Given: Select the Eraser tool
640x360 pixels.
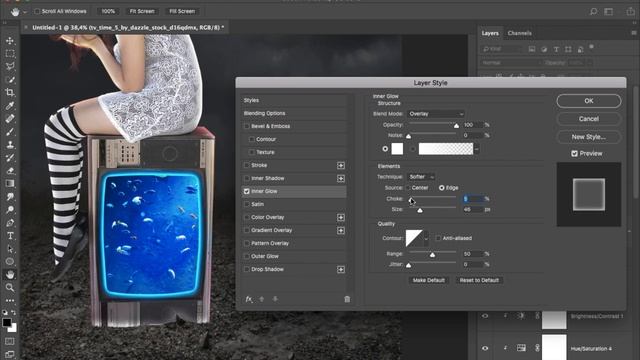Looking at the screenshot, I should point(10,171).
